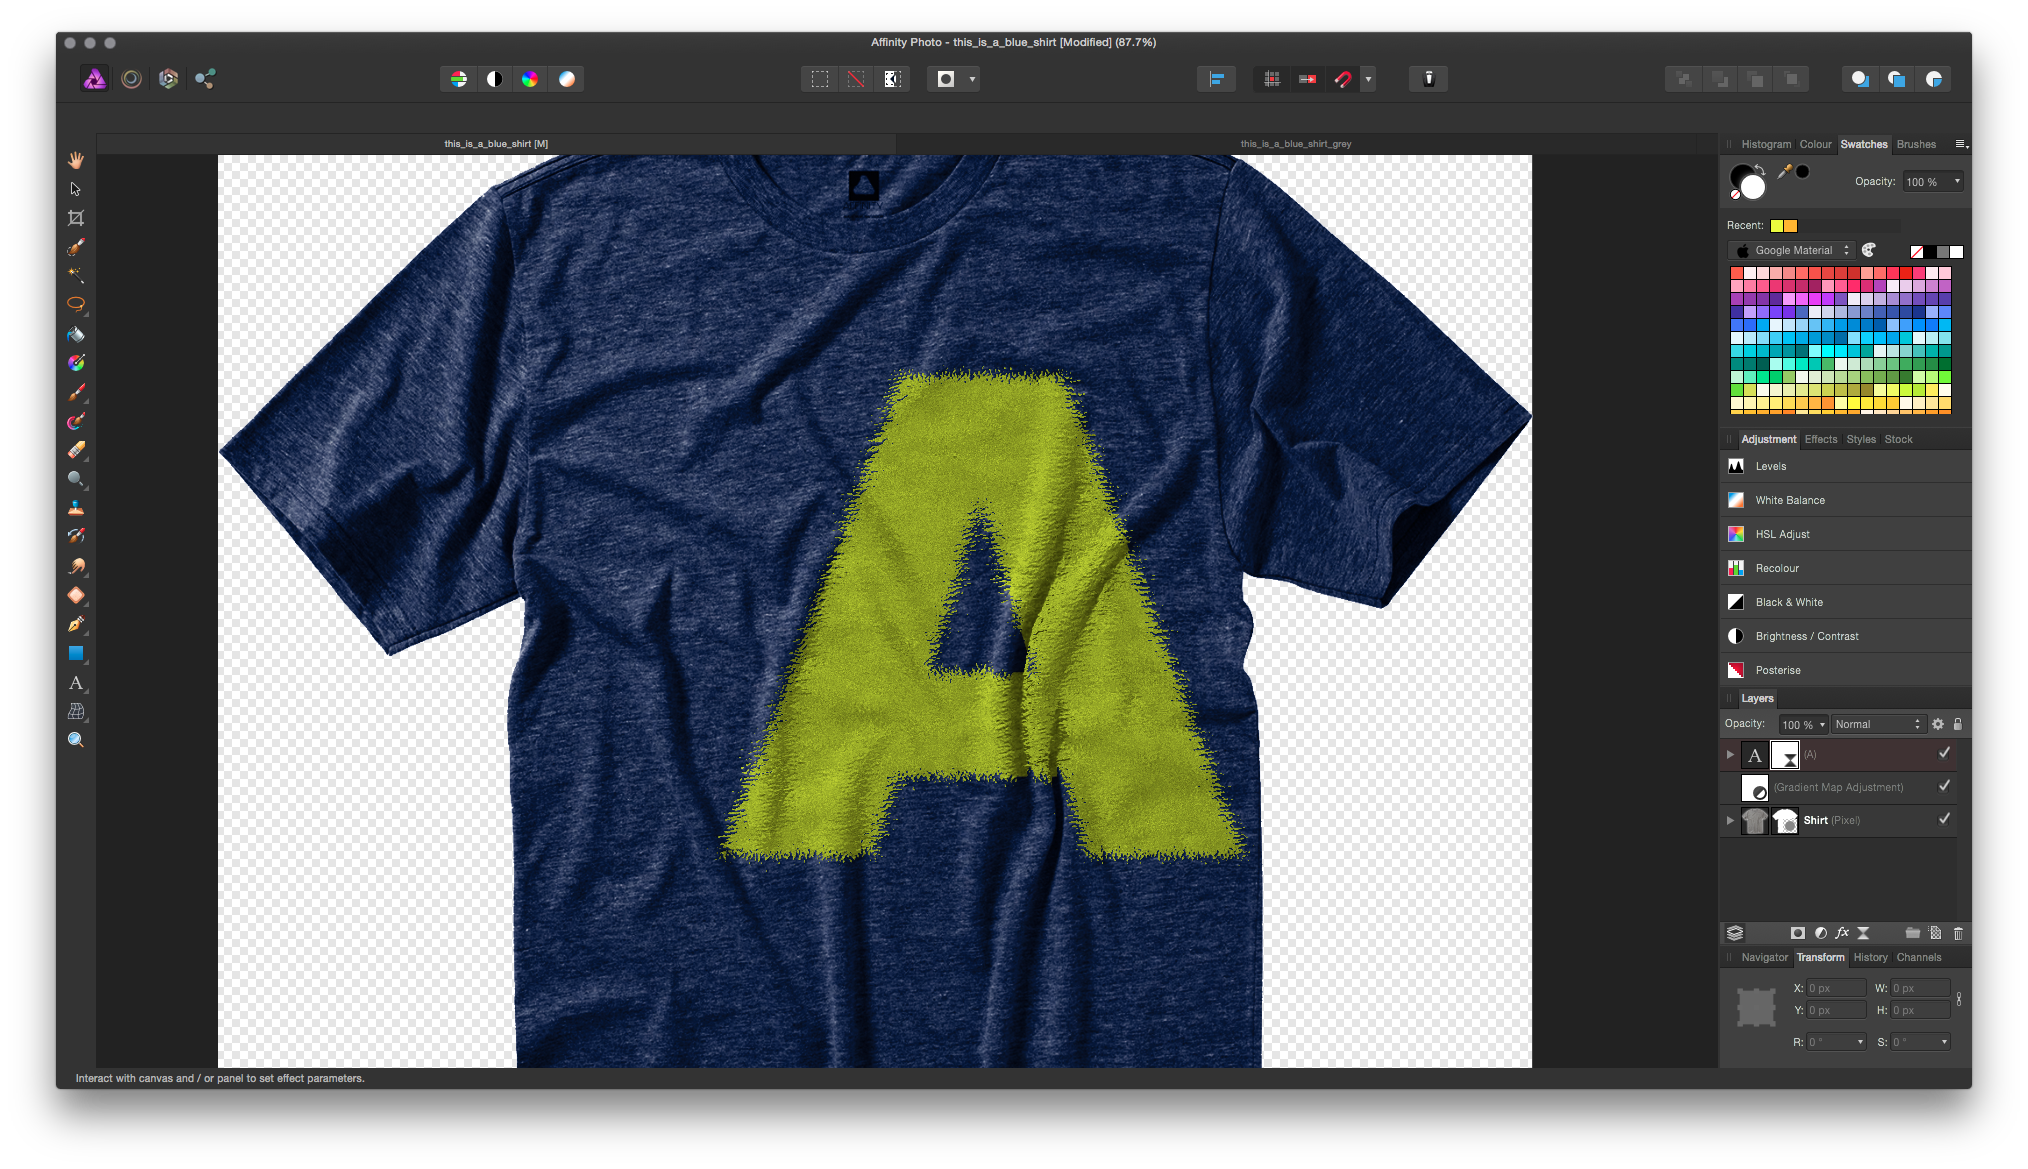Select the View (hand) tool
The height and width of the screenshot is (1169, 2028).
[76, 160]
